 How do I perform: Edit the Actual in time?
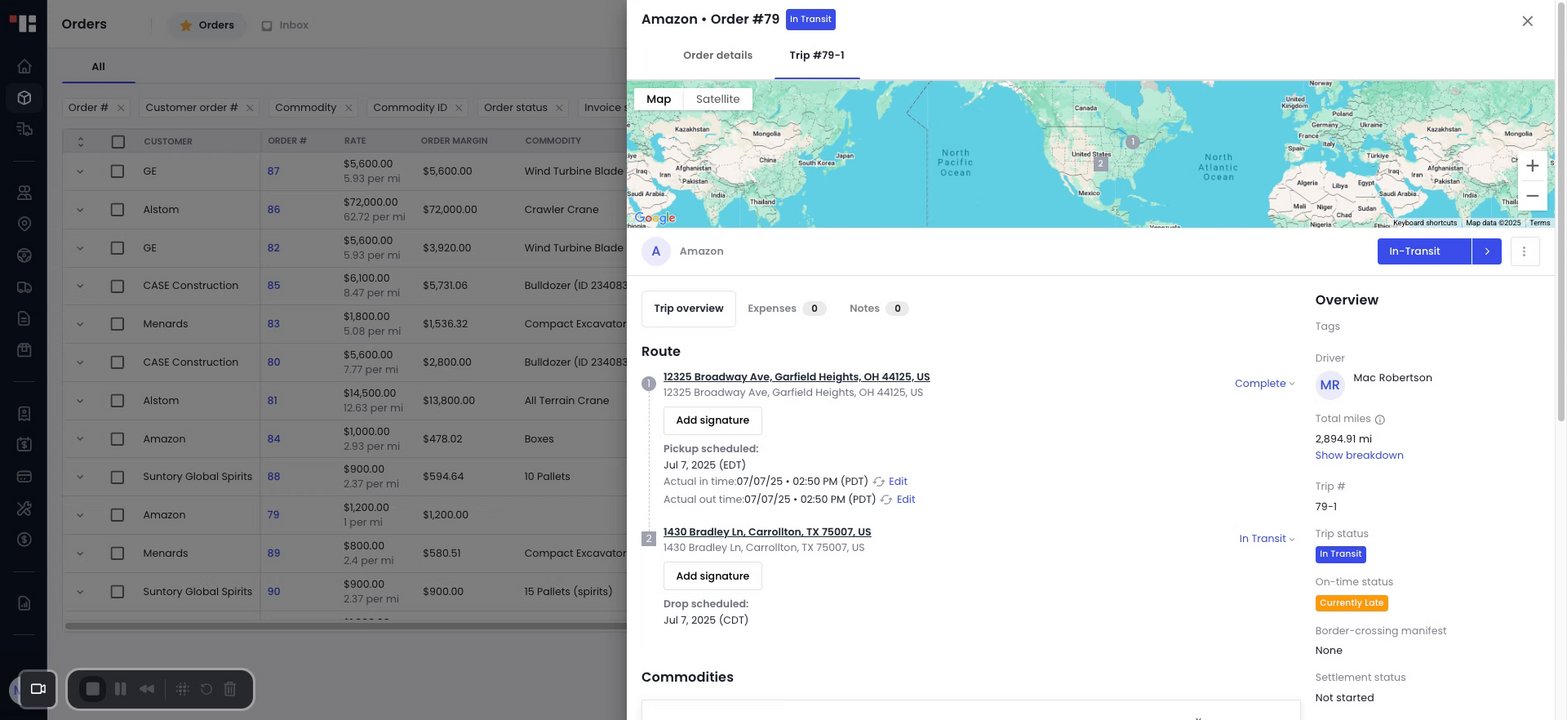tap(898, 482)
